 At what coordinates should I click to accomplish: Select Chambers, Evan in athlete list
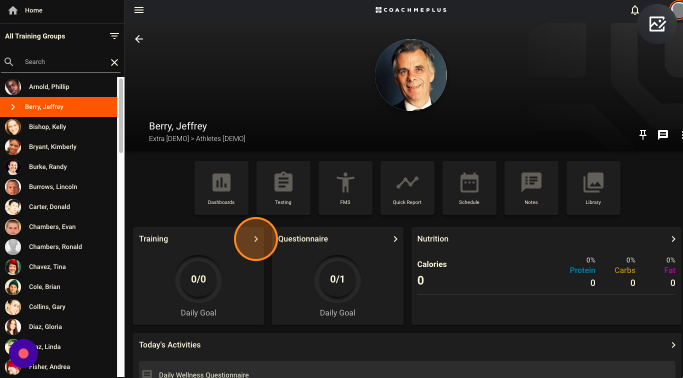(x=58, y=227)
